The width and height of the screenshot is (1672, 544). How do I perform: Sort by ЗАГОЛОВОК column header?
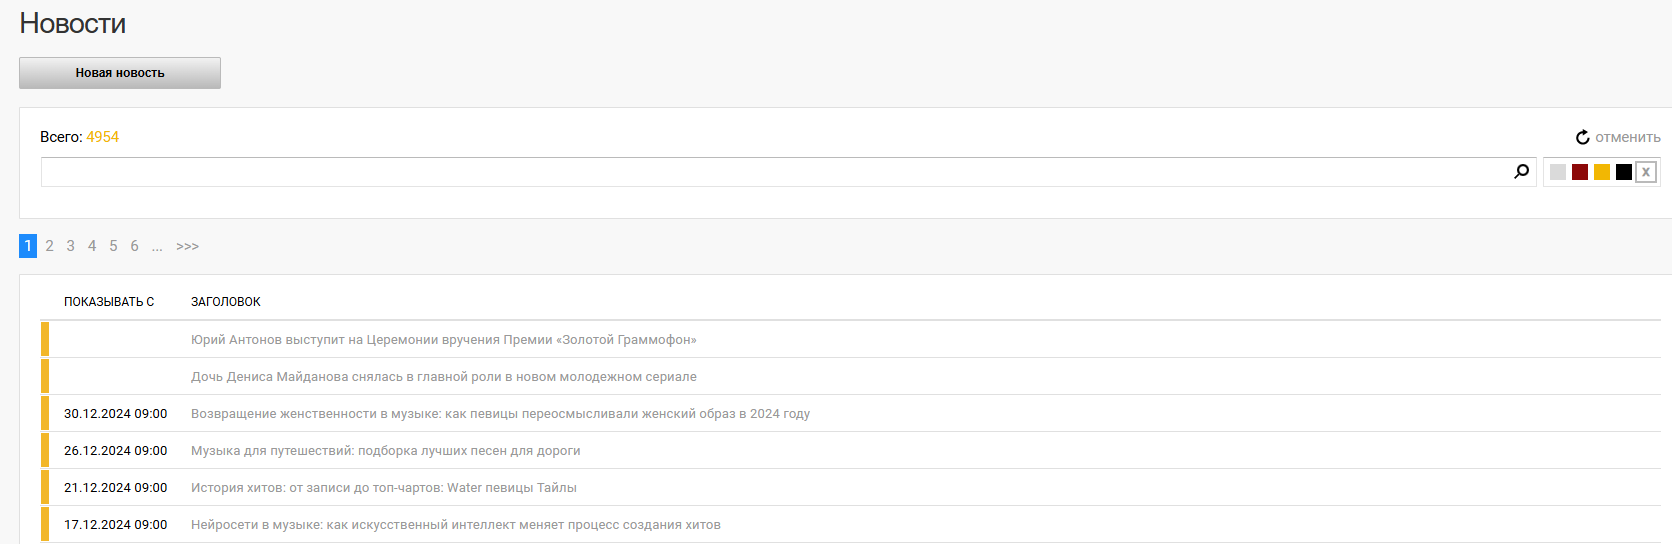pos(226,302)
